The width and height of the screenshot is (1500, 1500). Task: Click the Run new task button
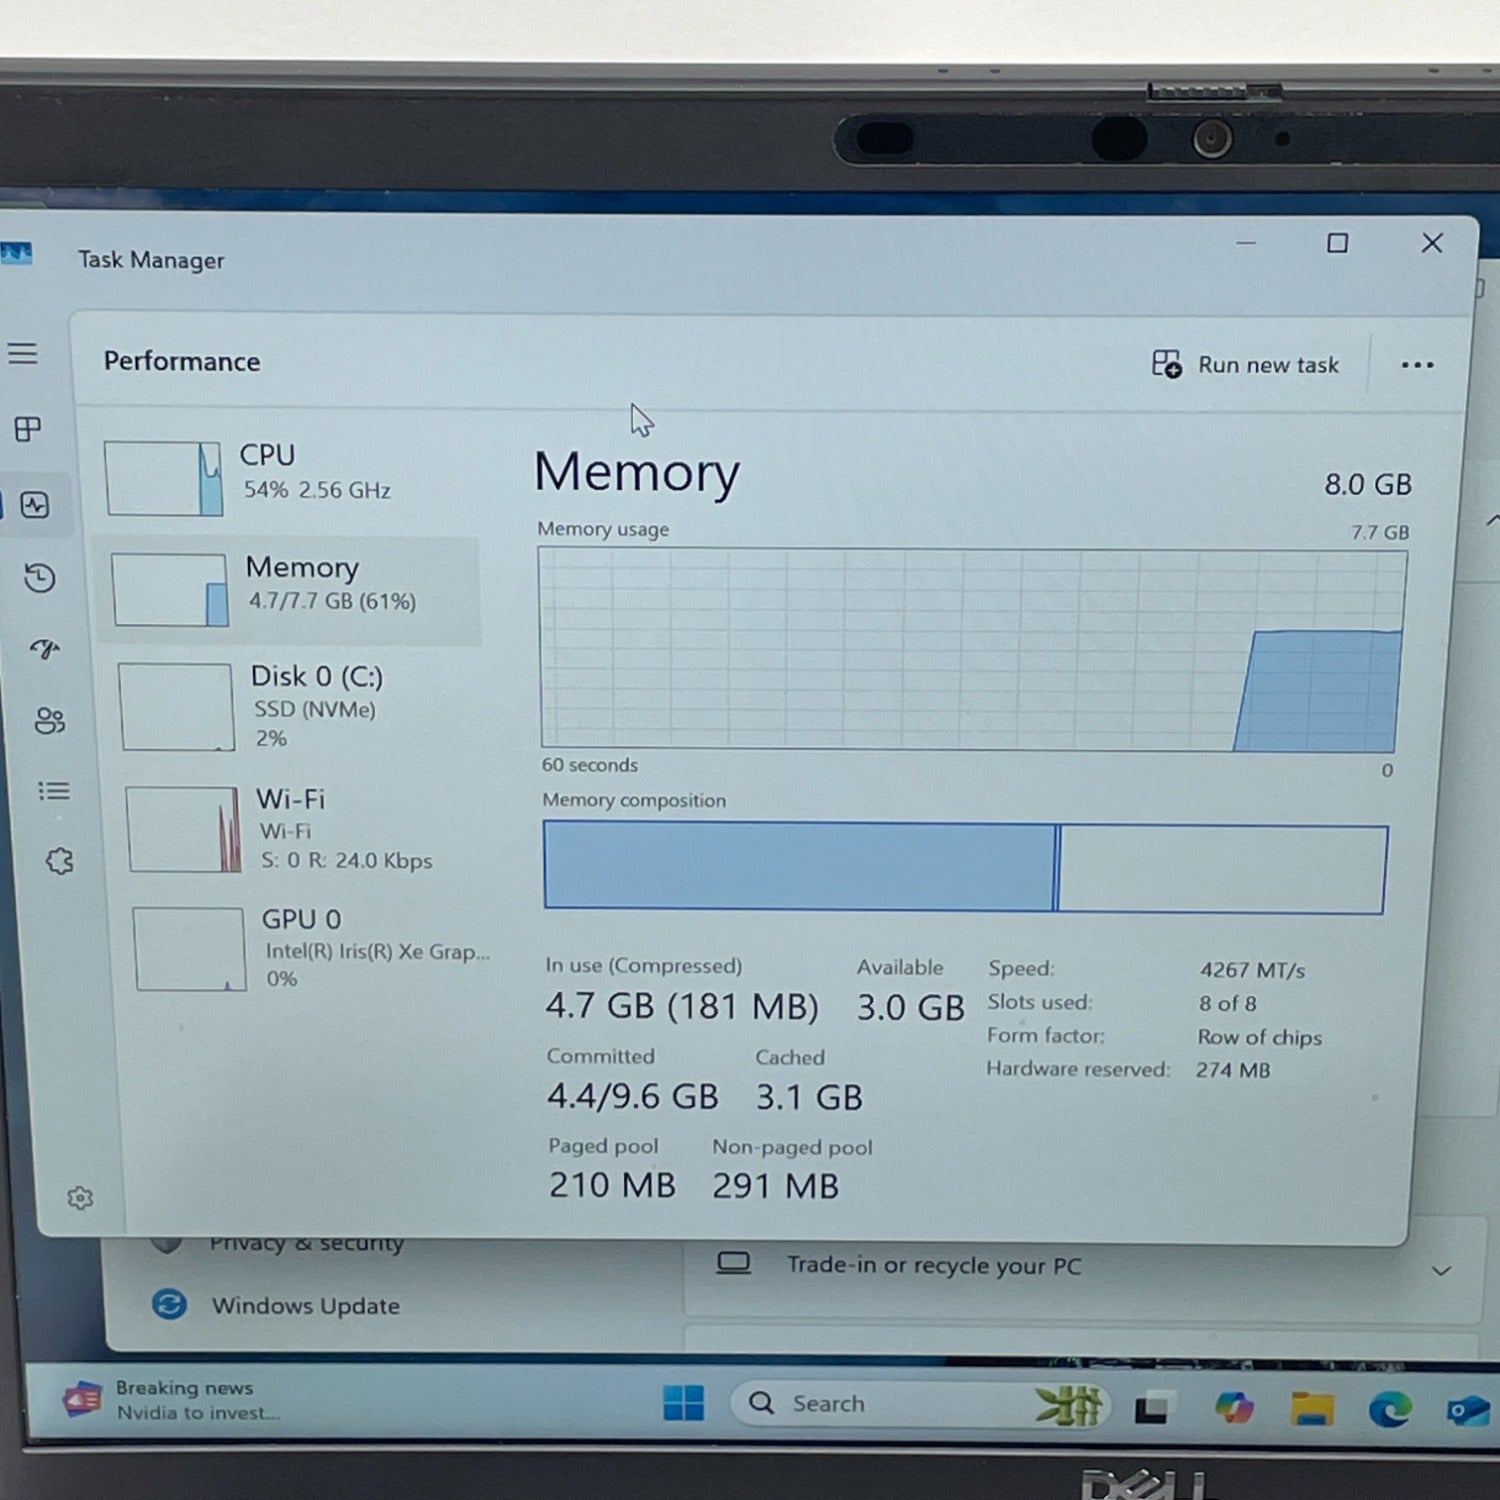point(1246,365)
